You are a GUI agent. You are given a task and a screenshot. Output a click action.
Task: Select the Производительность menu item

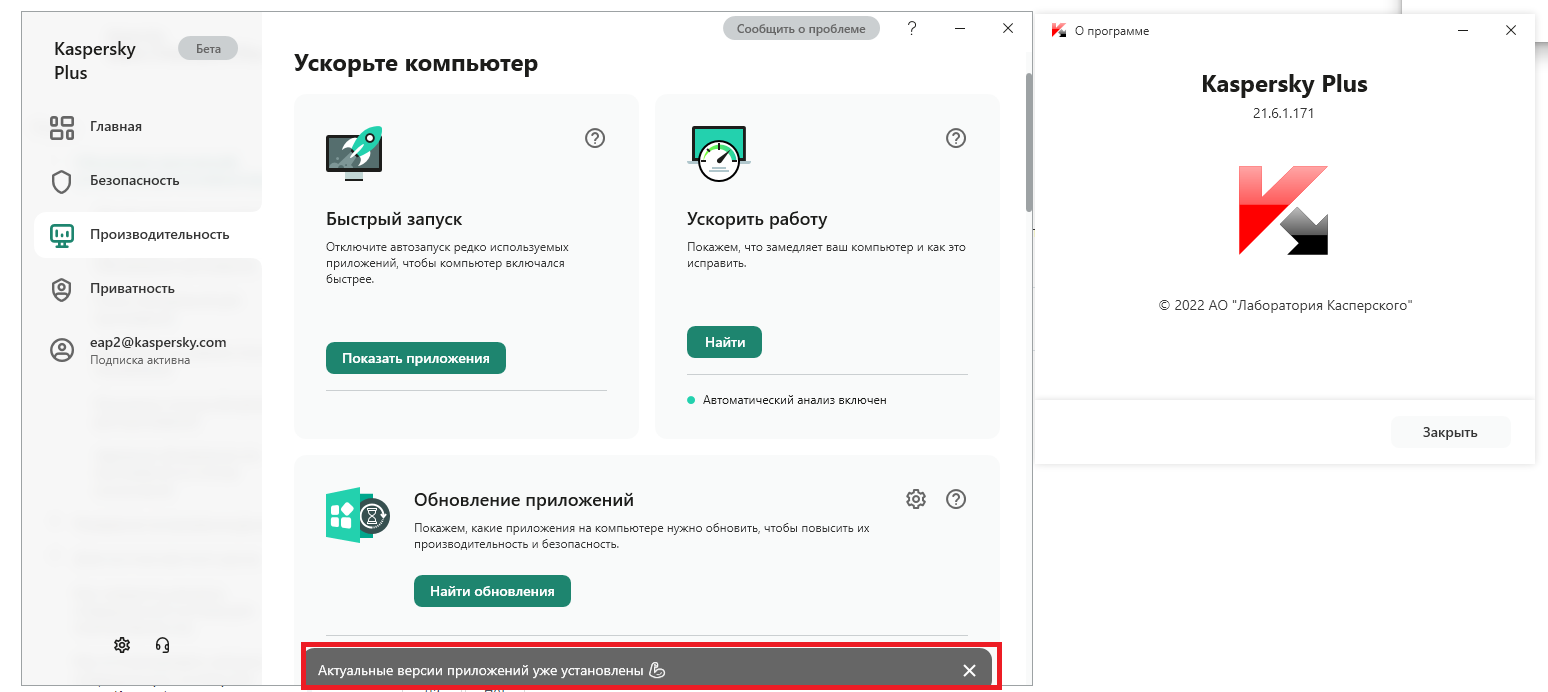[x=147, y=235]
